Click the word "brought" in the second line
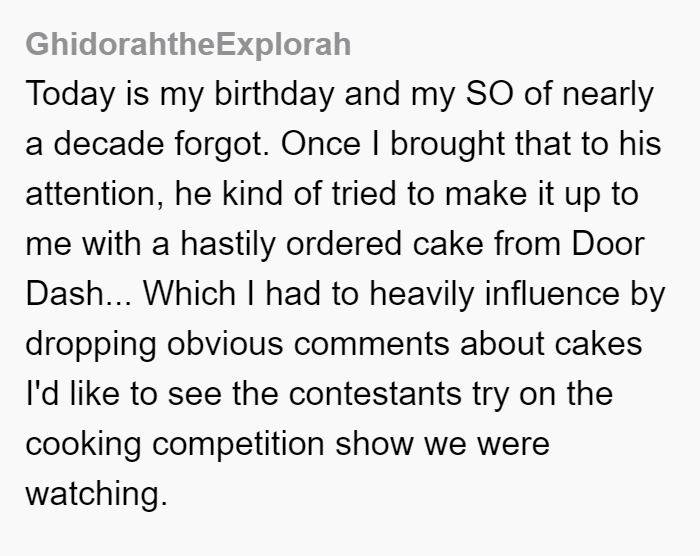Viewport: 700px width, 556px height. click(x=447, y=145)
